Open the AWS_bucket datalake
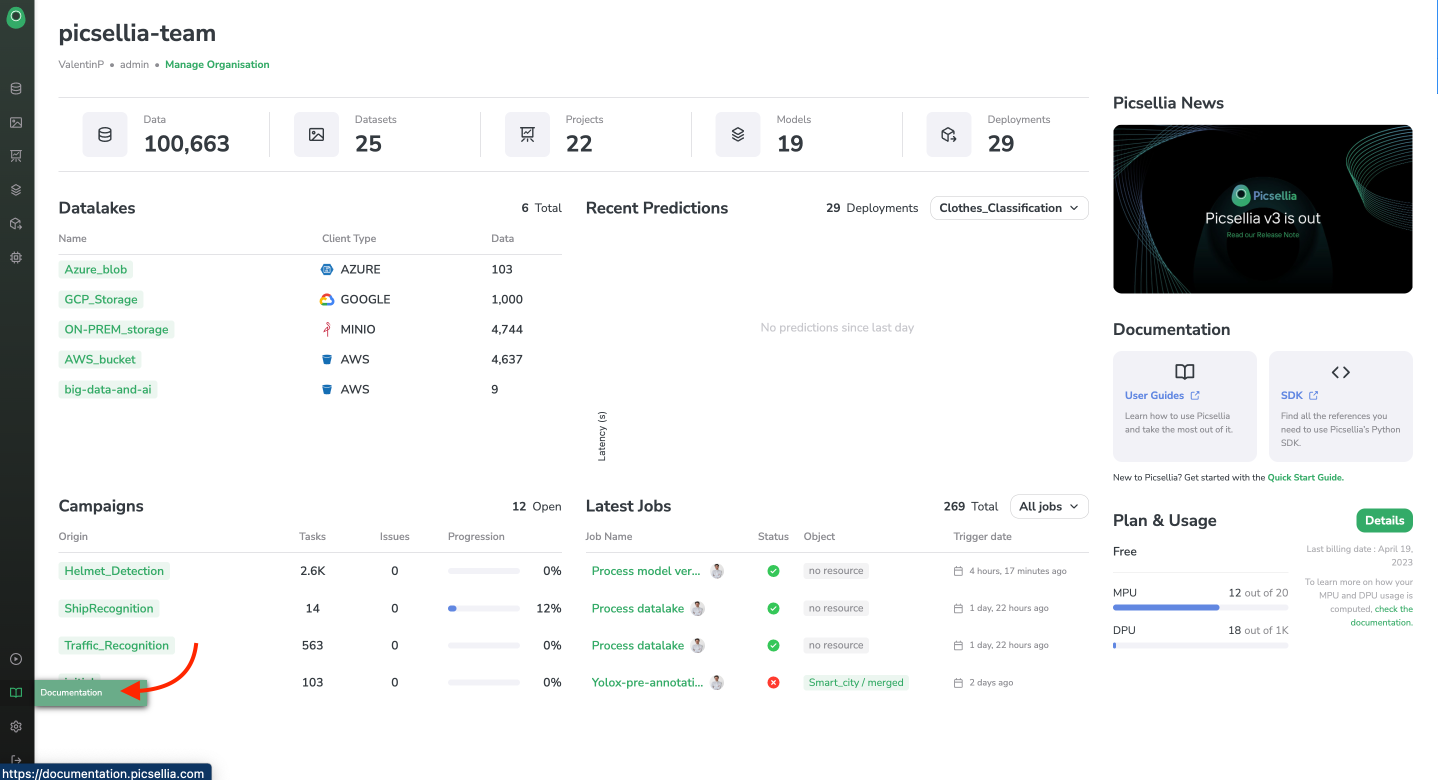1438x780 pixels. (100, 359)
